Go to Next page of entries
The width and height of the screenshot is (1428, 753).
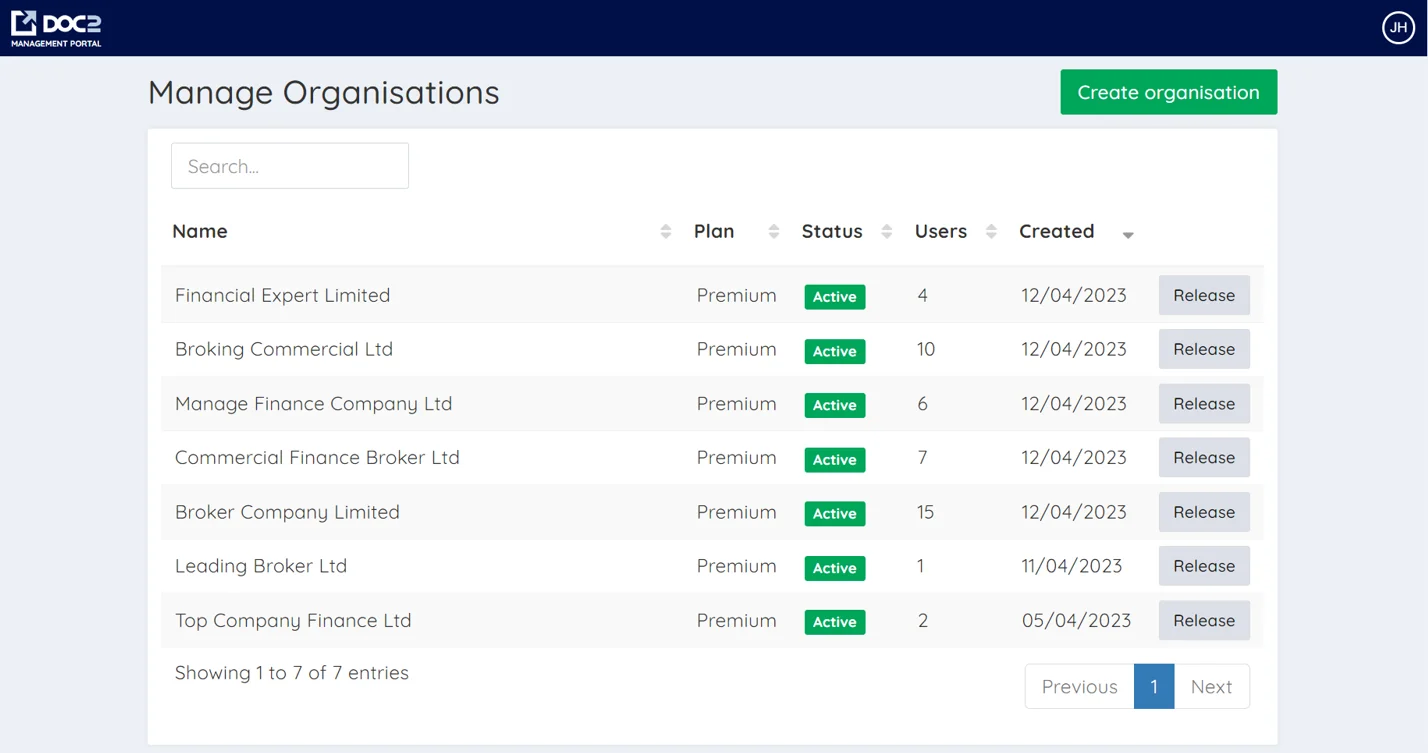[1211, 687]
